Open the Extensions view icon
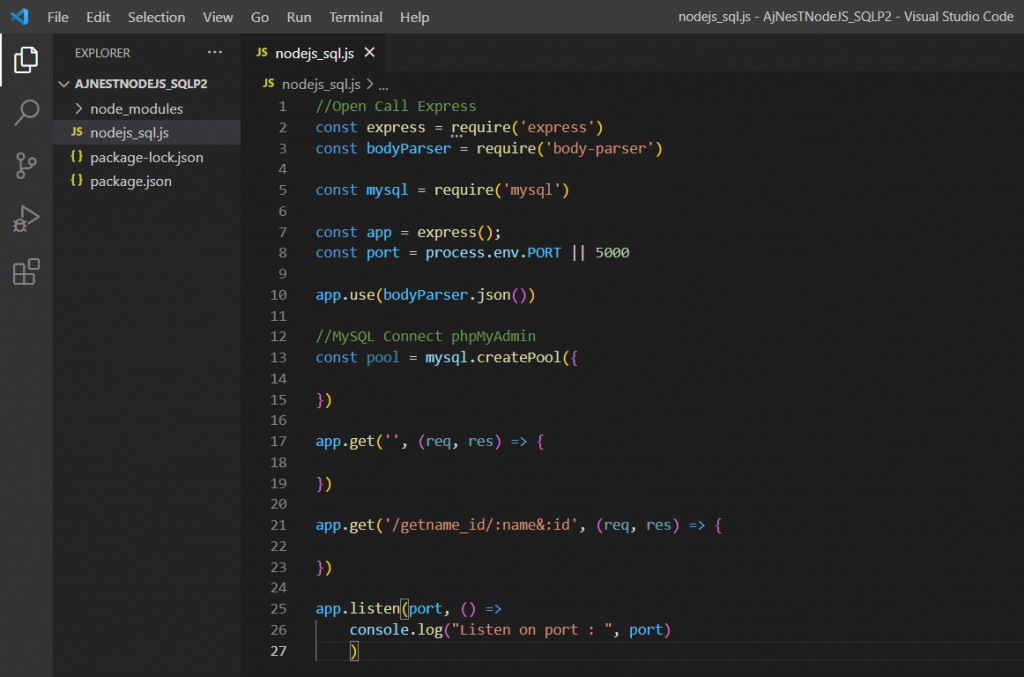The width and height of the screenshot is (1024, 677). point(26,272)
